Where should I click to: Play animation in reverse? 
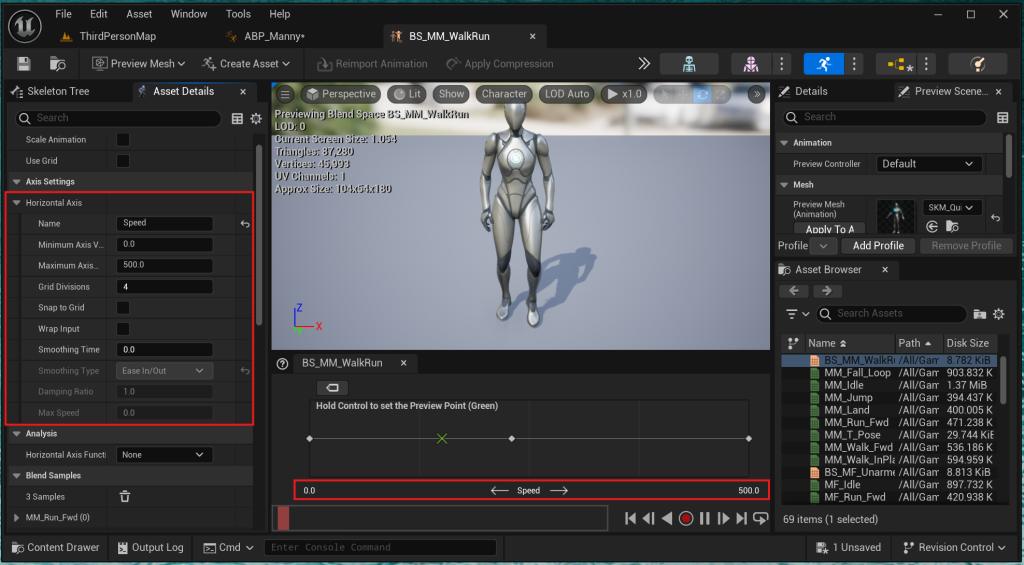pyautogui.click(x=667, y=518)
